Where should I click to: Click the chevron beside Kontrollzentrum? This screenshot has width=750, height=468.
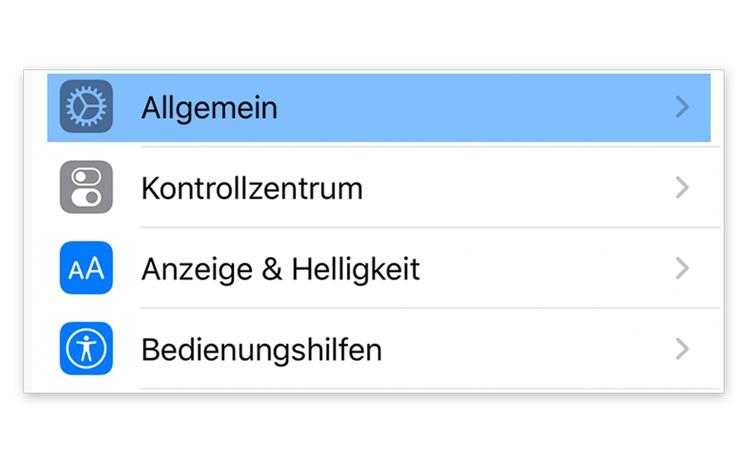coord(682,188)
